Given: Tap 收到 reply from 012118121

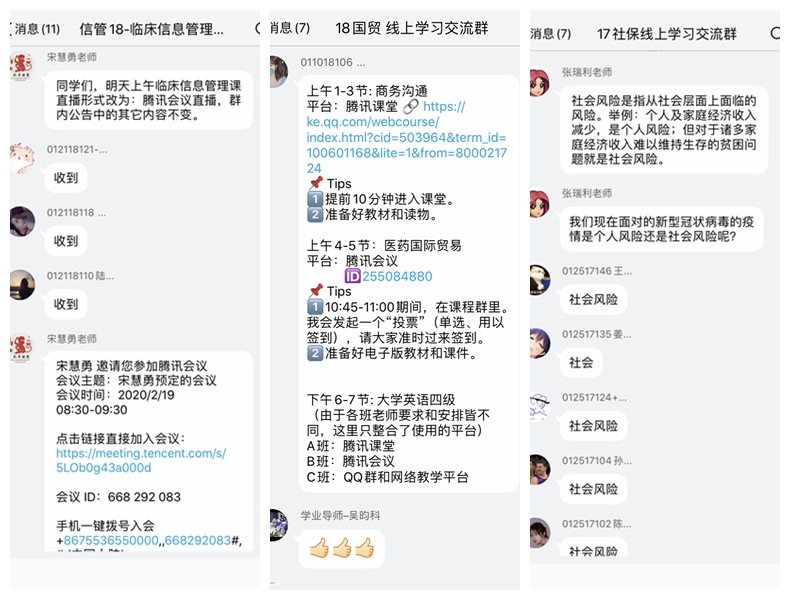Looking at the screenshot, I should coord(65,178).
